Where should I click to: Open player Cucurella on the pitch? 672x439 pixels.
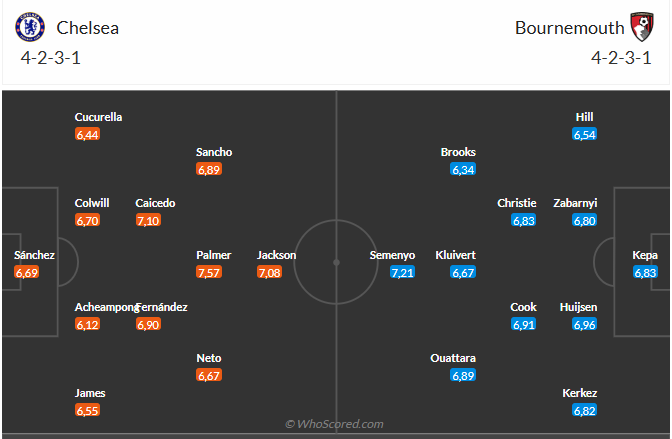pos(98,117)
